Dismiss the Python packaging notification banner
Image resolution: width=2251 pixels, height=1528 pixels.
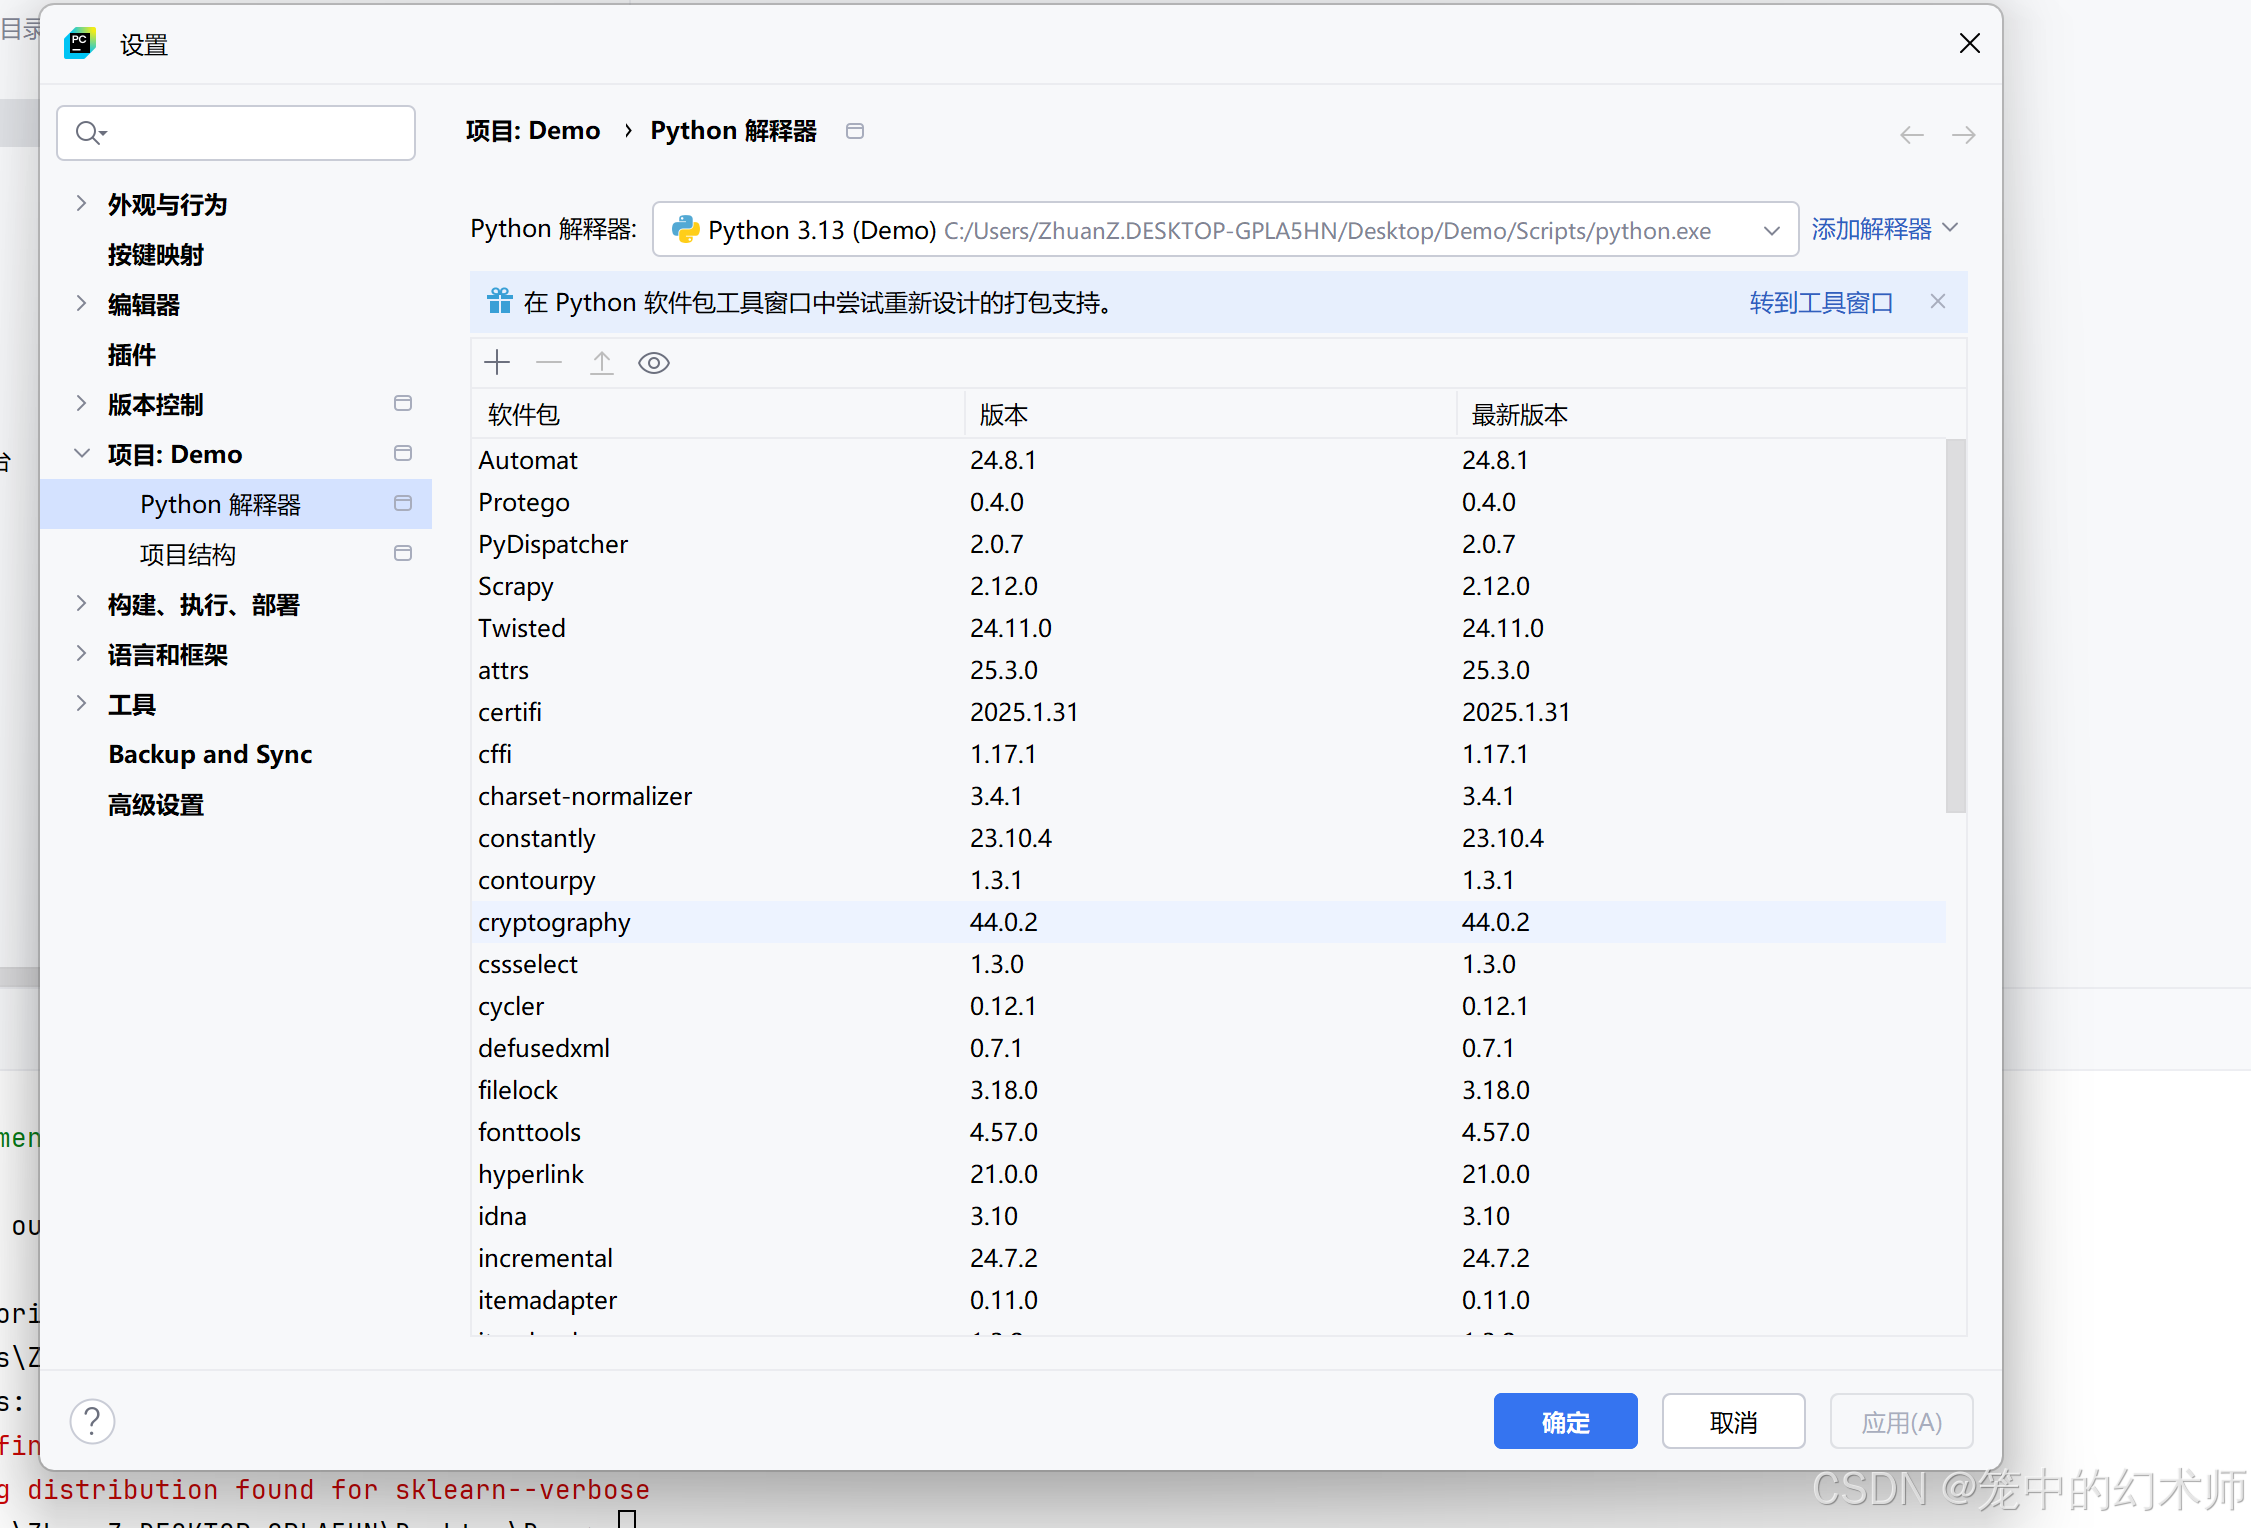[x=1937, y=302]
